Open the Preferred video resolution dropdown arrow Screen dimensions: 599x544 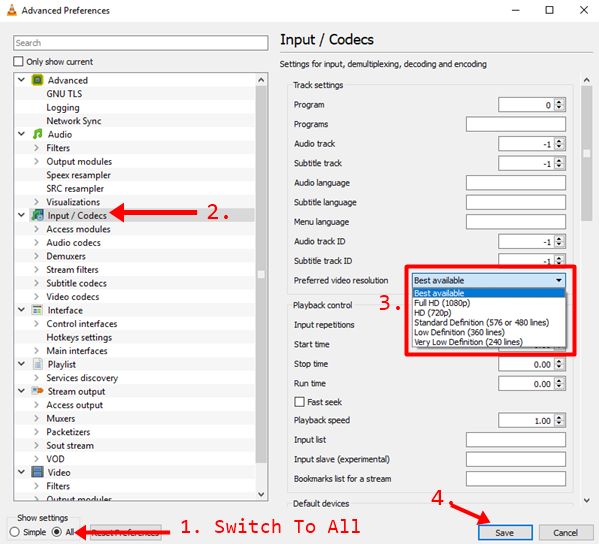point(559,280)
